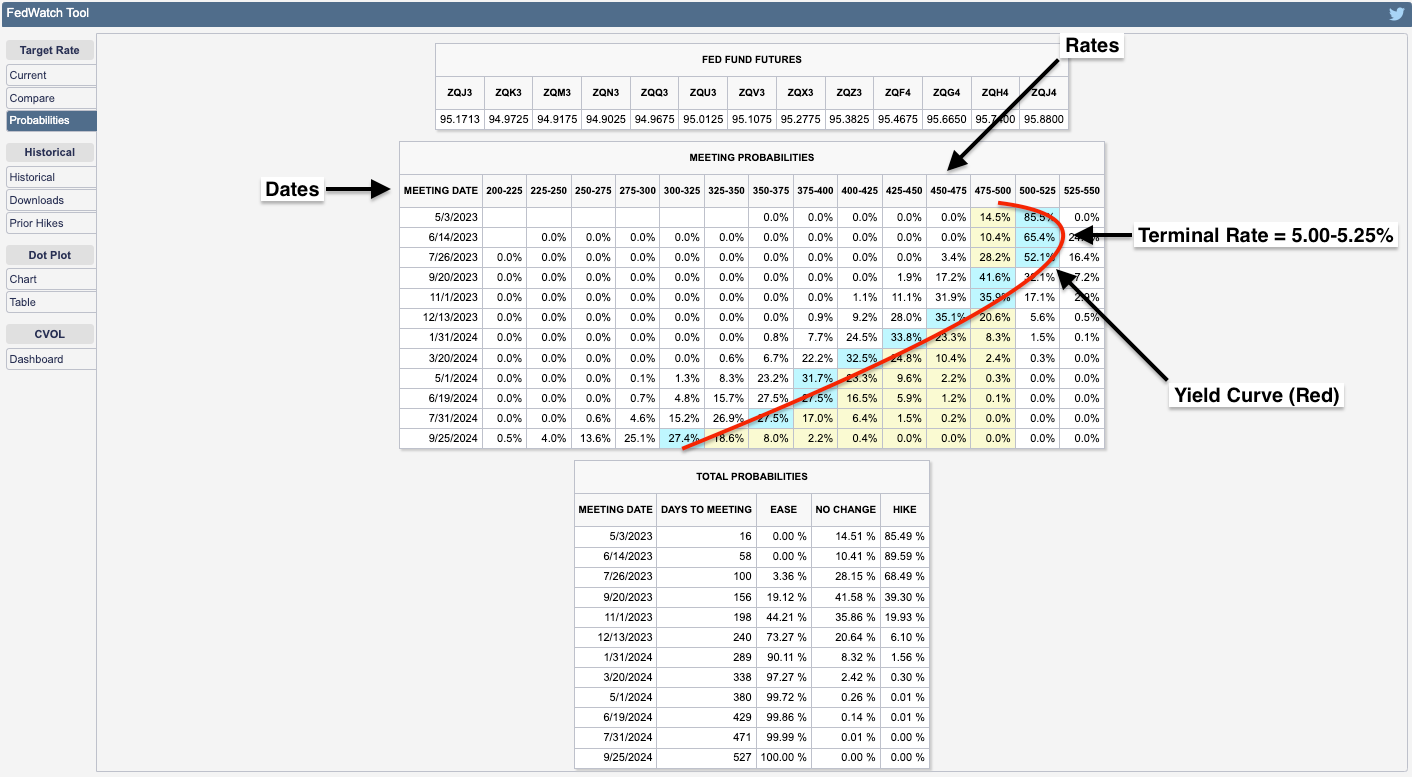
Task: Open the Compare target rate tab
Action: point(51,98)
